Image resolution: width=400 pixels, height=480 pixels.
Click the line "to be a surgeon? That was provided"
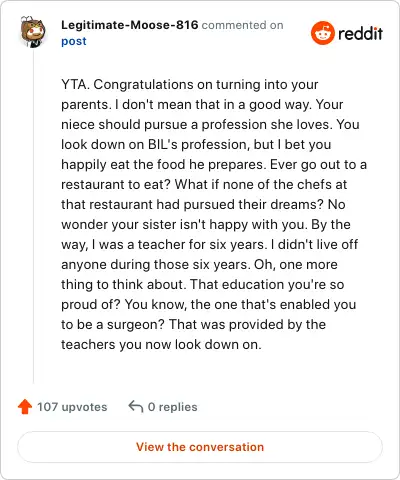pyautogui.click(x=193, y=325)
